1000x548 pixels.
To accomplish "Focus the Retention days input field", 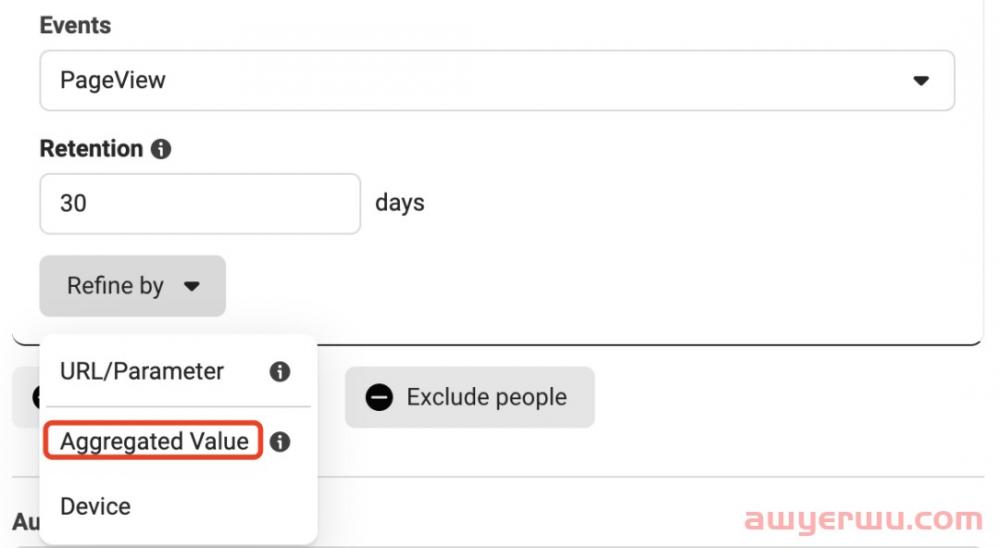I will (x=199, y=204).
